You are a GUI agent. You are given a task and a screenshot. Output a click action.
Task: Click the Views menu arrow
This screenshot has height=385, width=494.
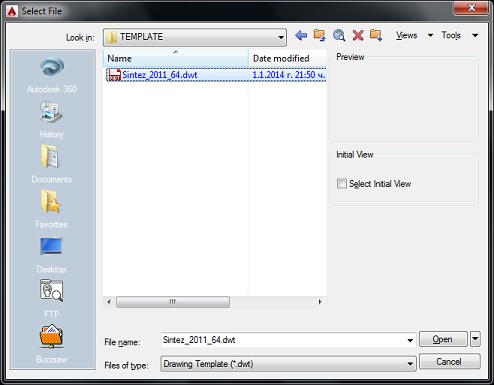pyautogui.click(x=430, y=35)
